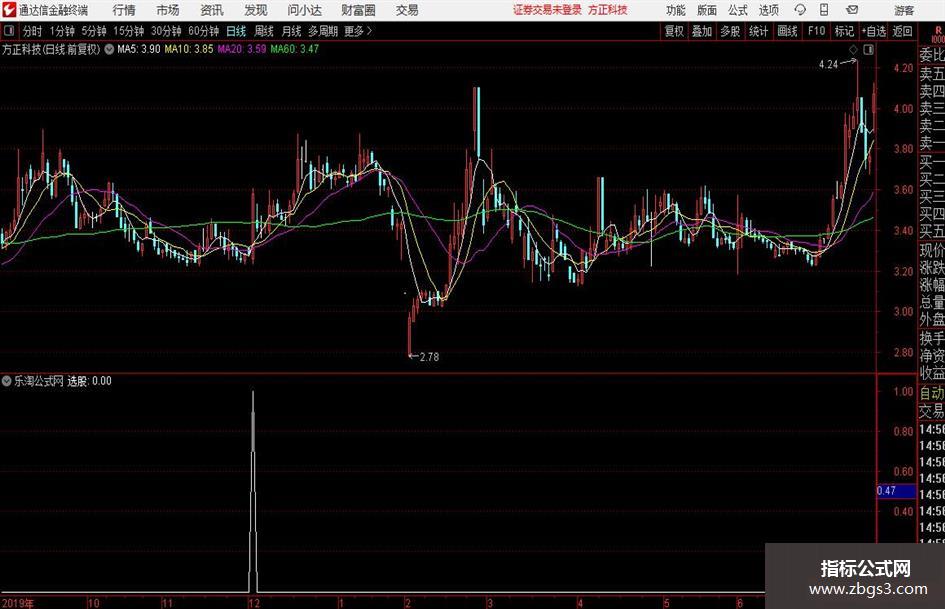Screen dimensions: 945x609
Task: Open the 资讯 menu
Action: tap(212, 10)
